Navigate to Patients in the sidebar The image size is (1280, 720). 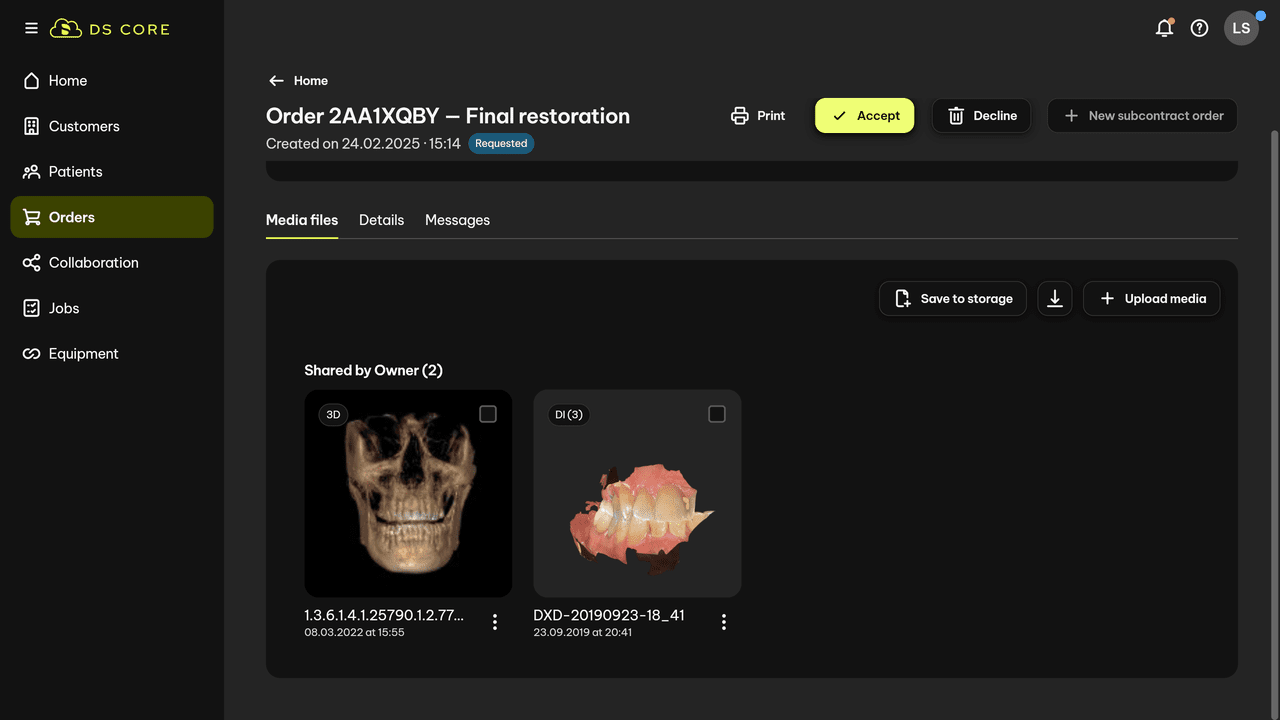click(75, 172)
